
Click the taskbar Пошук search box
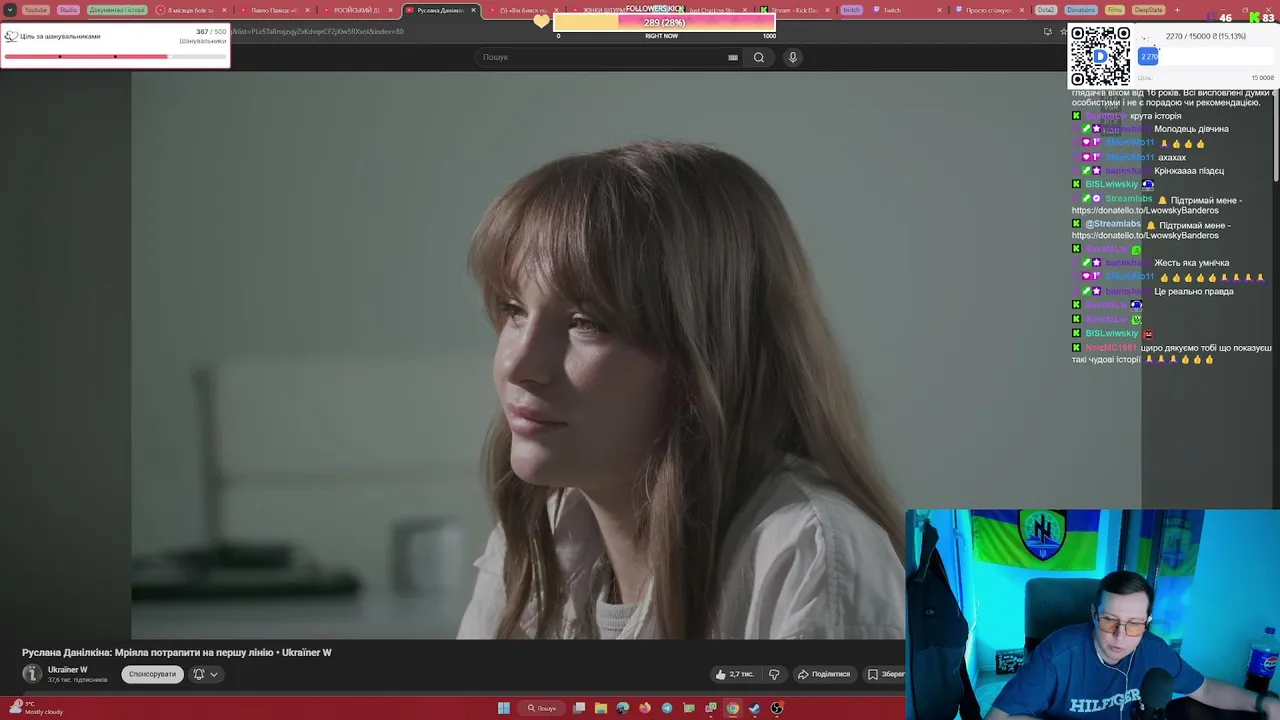542,708
